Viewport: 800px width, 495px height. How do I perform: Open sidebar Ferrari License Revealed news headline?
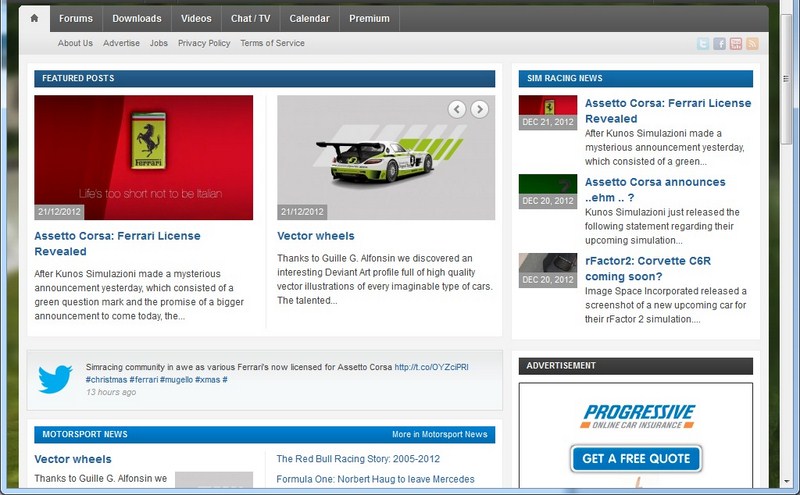point(668,111)
